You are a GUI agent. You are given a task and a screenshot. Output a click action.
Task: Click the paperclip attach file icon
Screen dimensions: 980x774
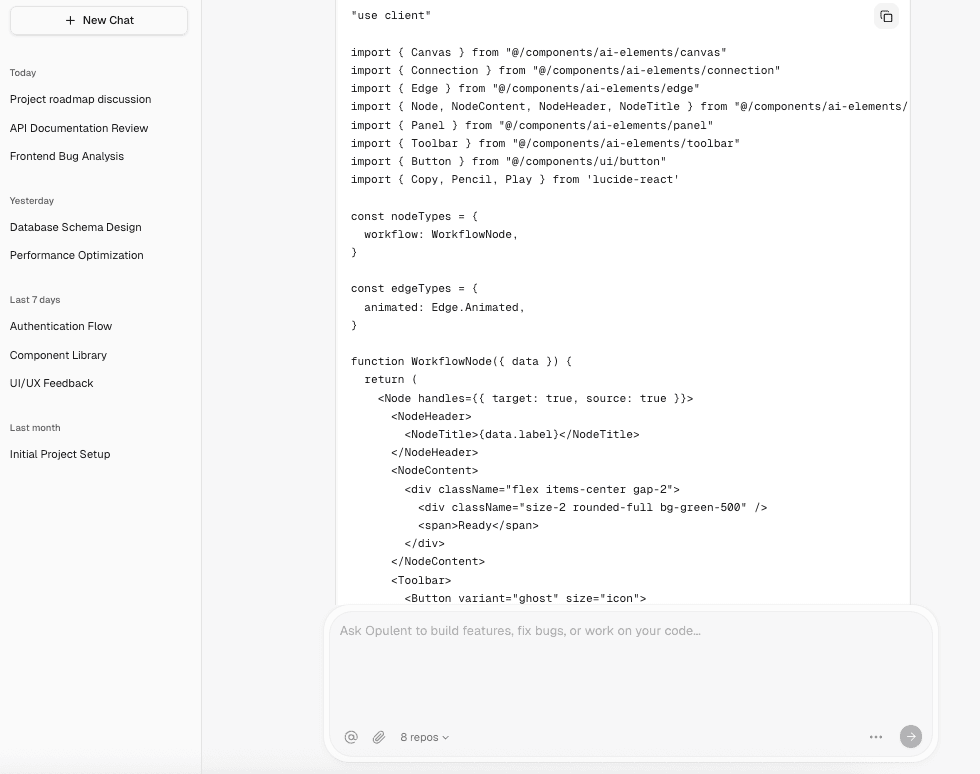pos(379,737)
